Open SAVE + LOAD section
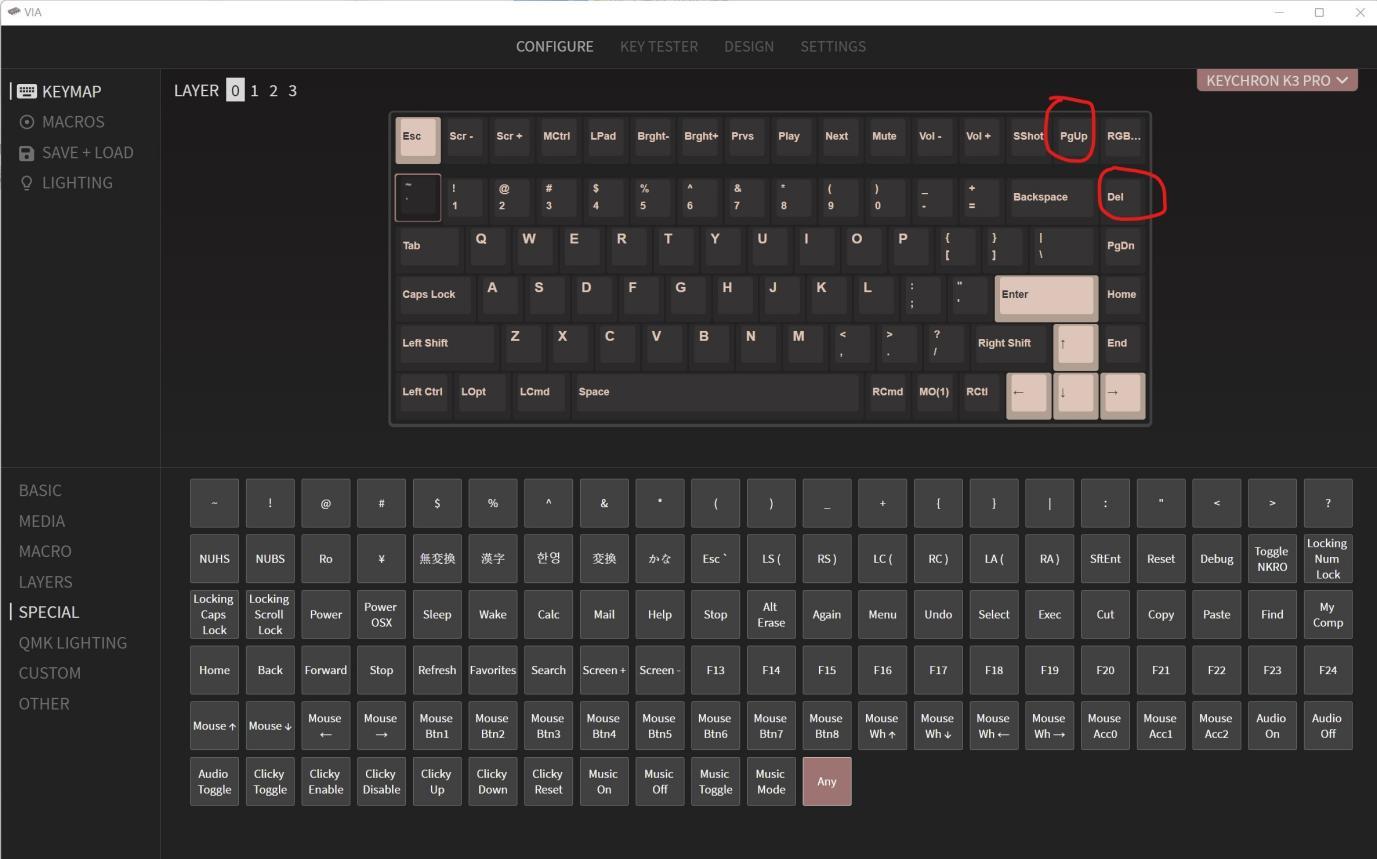1377x859 pixels. pos(76,152)
